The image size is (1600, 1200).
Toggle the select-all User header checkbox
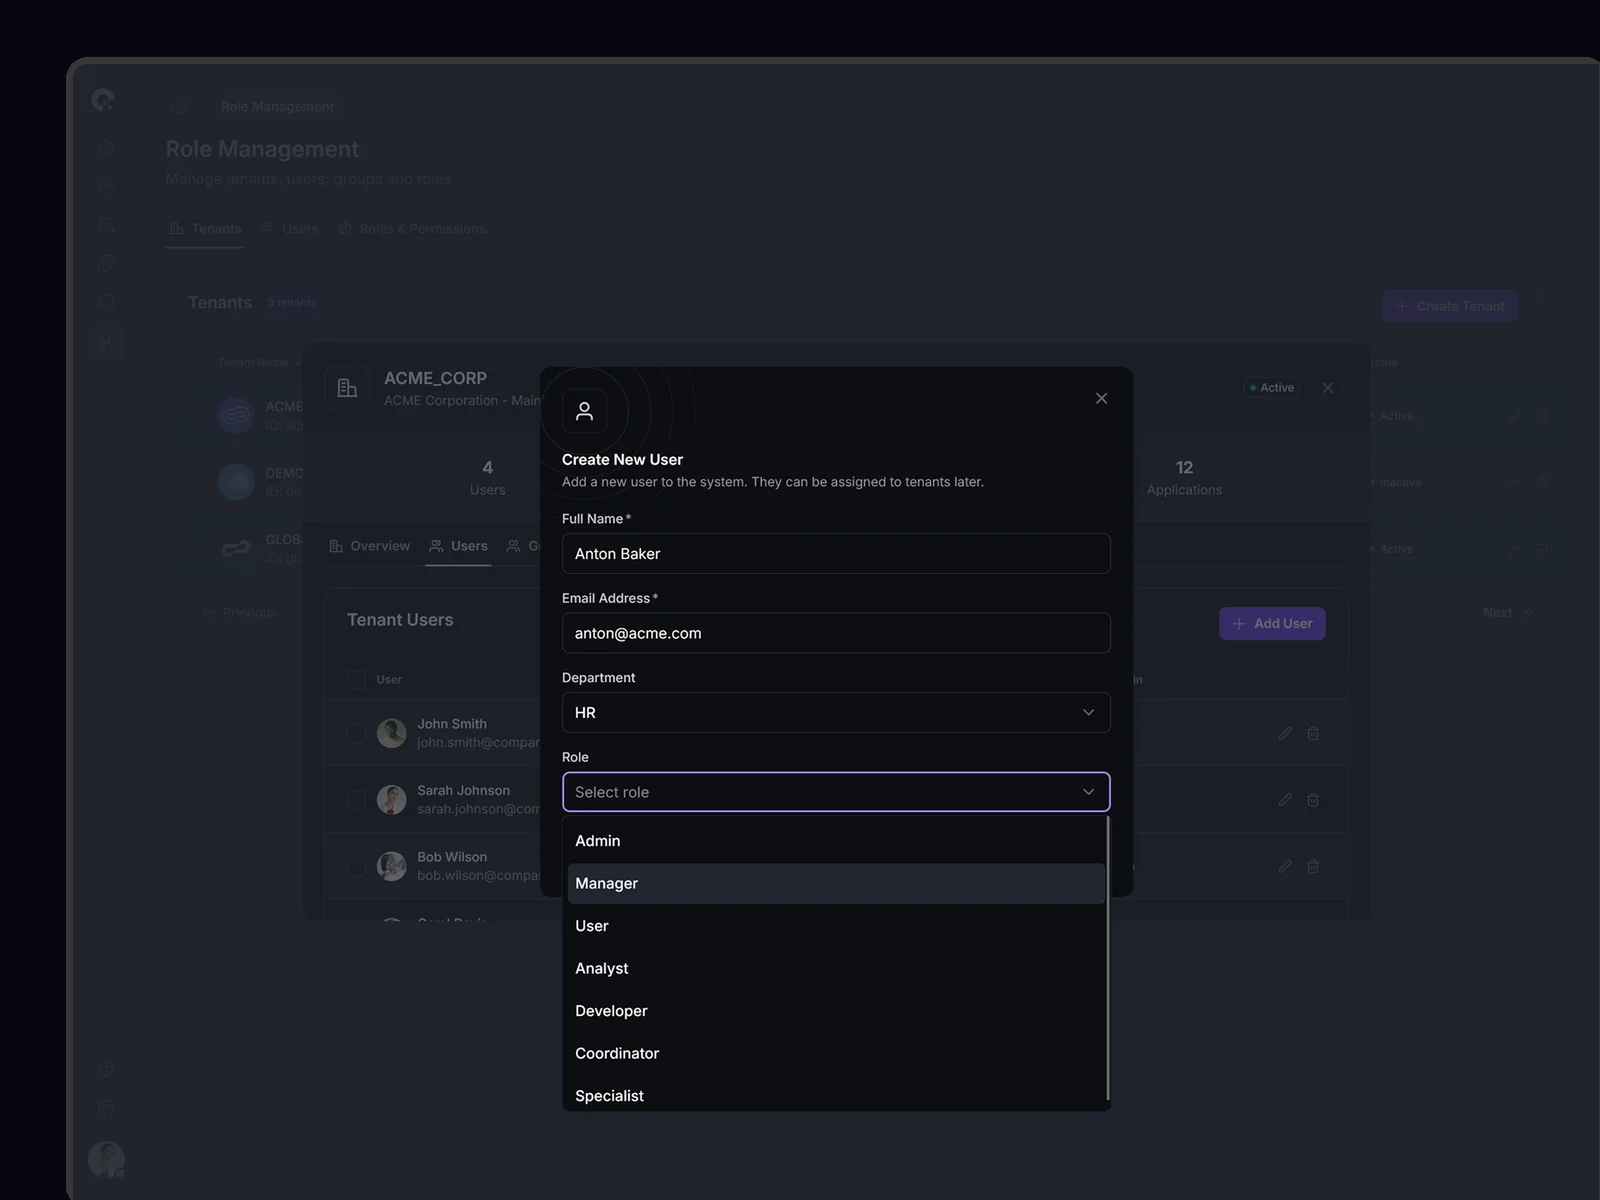tap(356, 680)
